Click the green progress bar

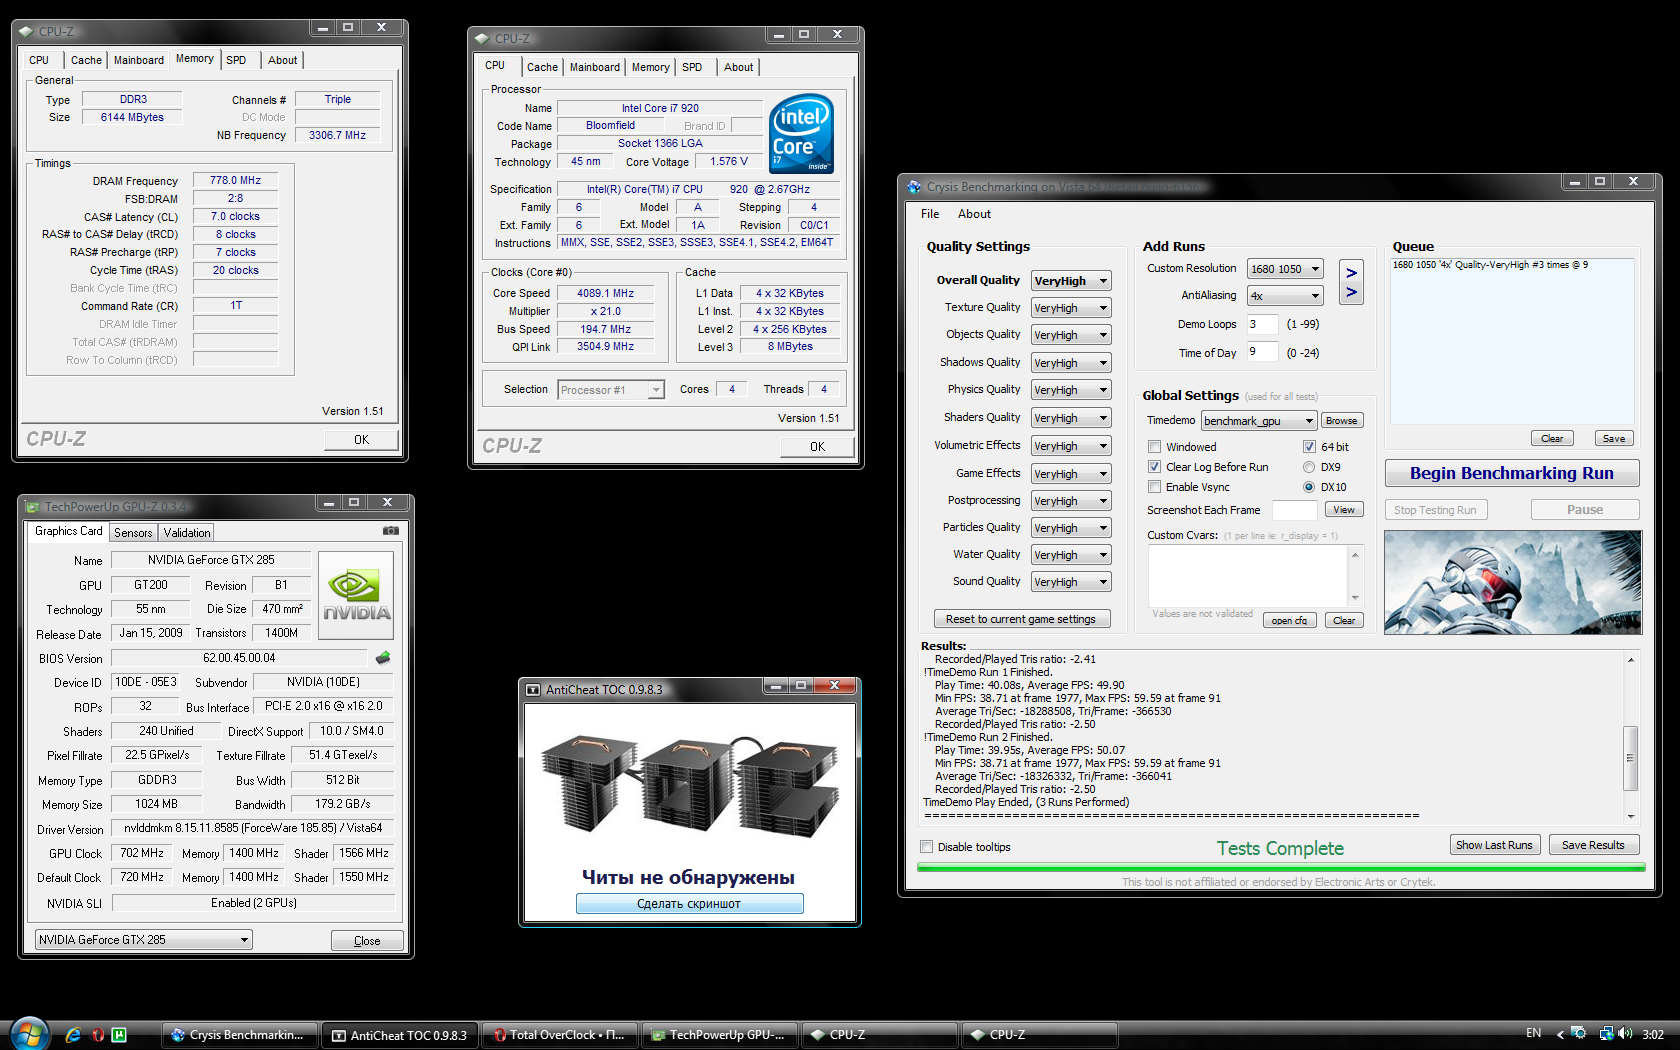(x=1280, y=868)
